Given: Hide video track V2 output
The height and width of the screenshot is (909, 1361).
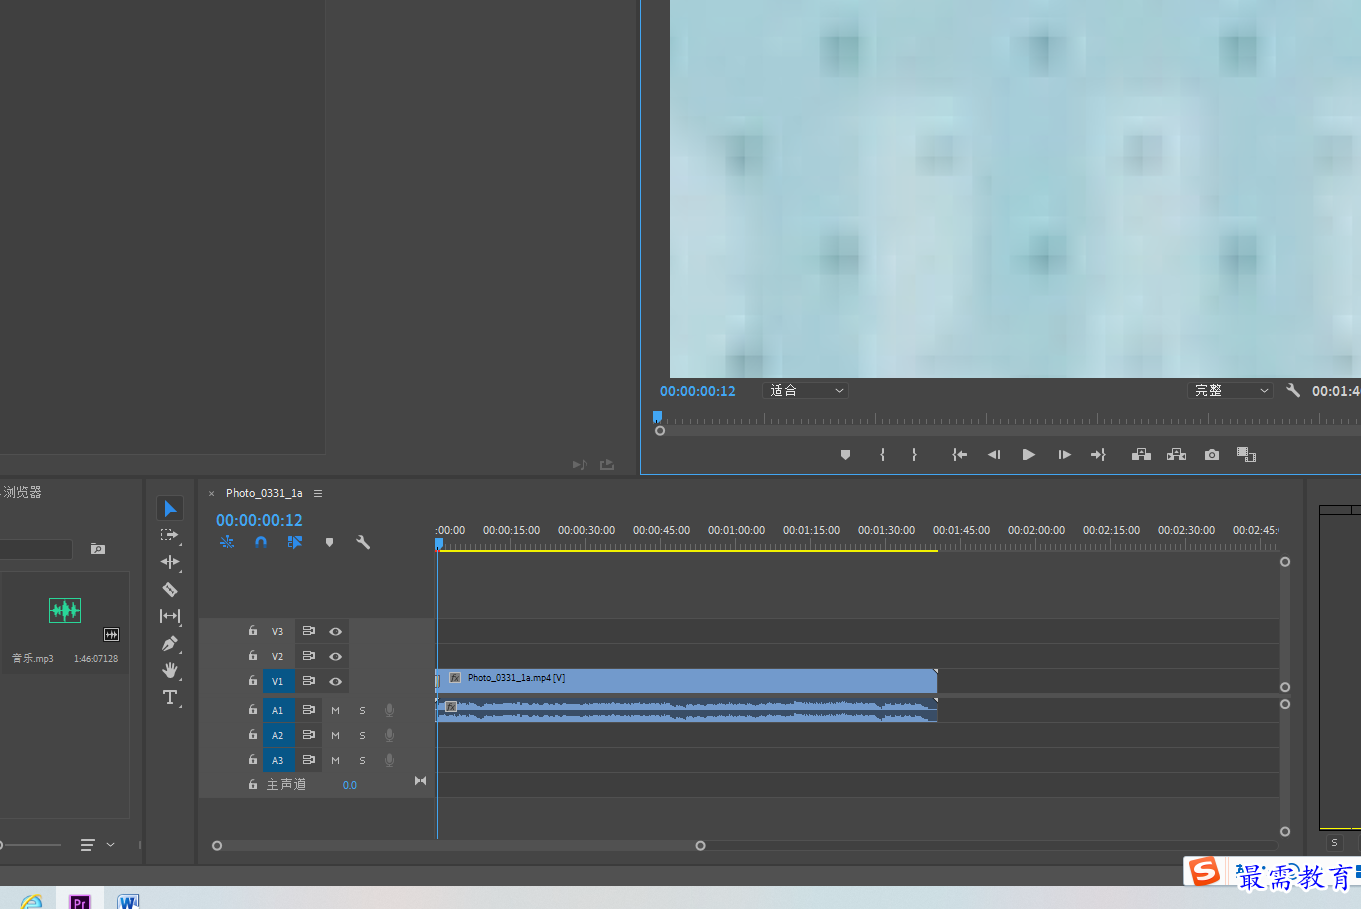Looking at the screenshot, I should (x=336, y=657).
